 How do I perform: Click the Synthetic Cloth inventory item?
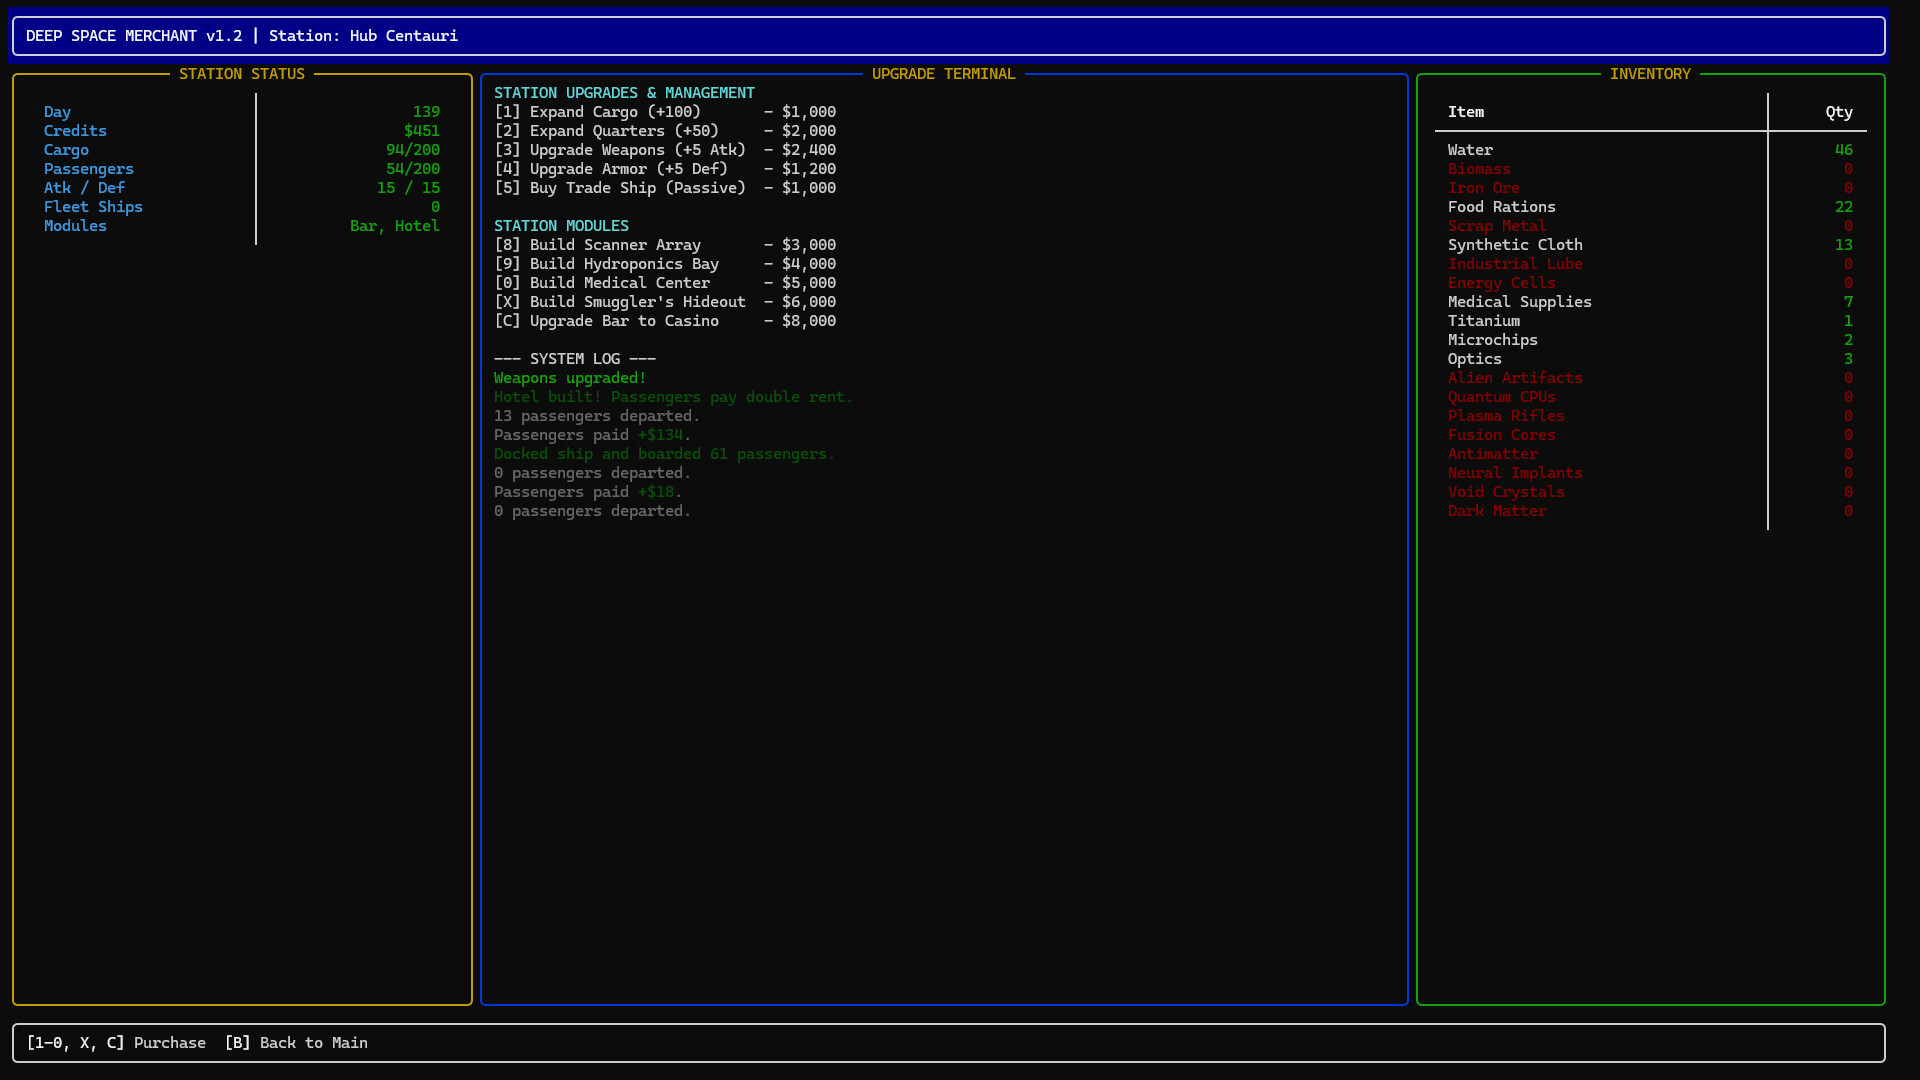point(1514,245)
